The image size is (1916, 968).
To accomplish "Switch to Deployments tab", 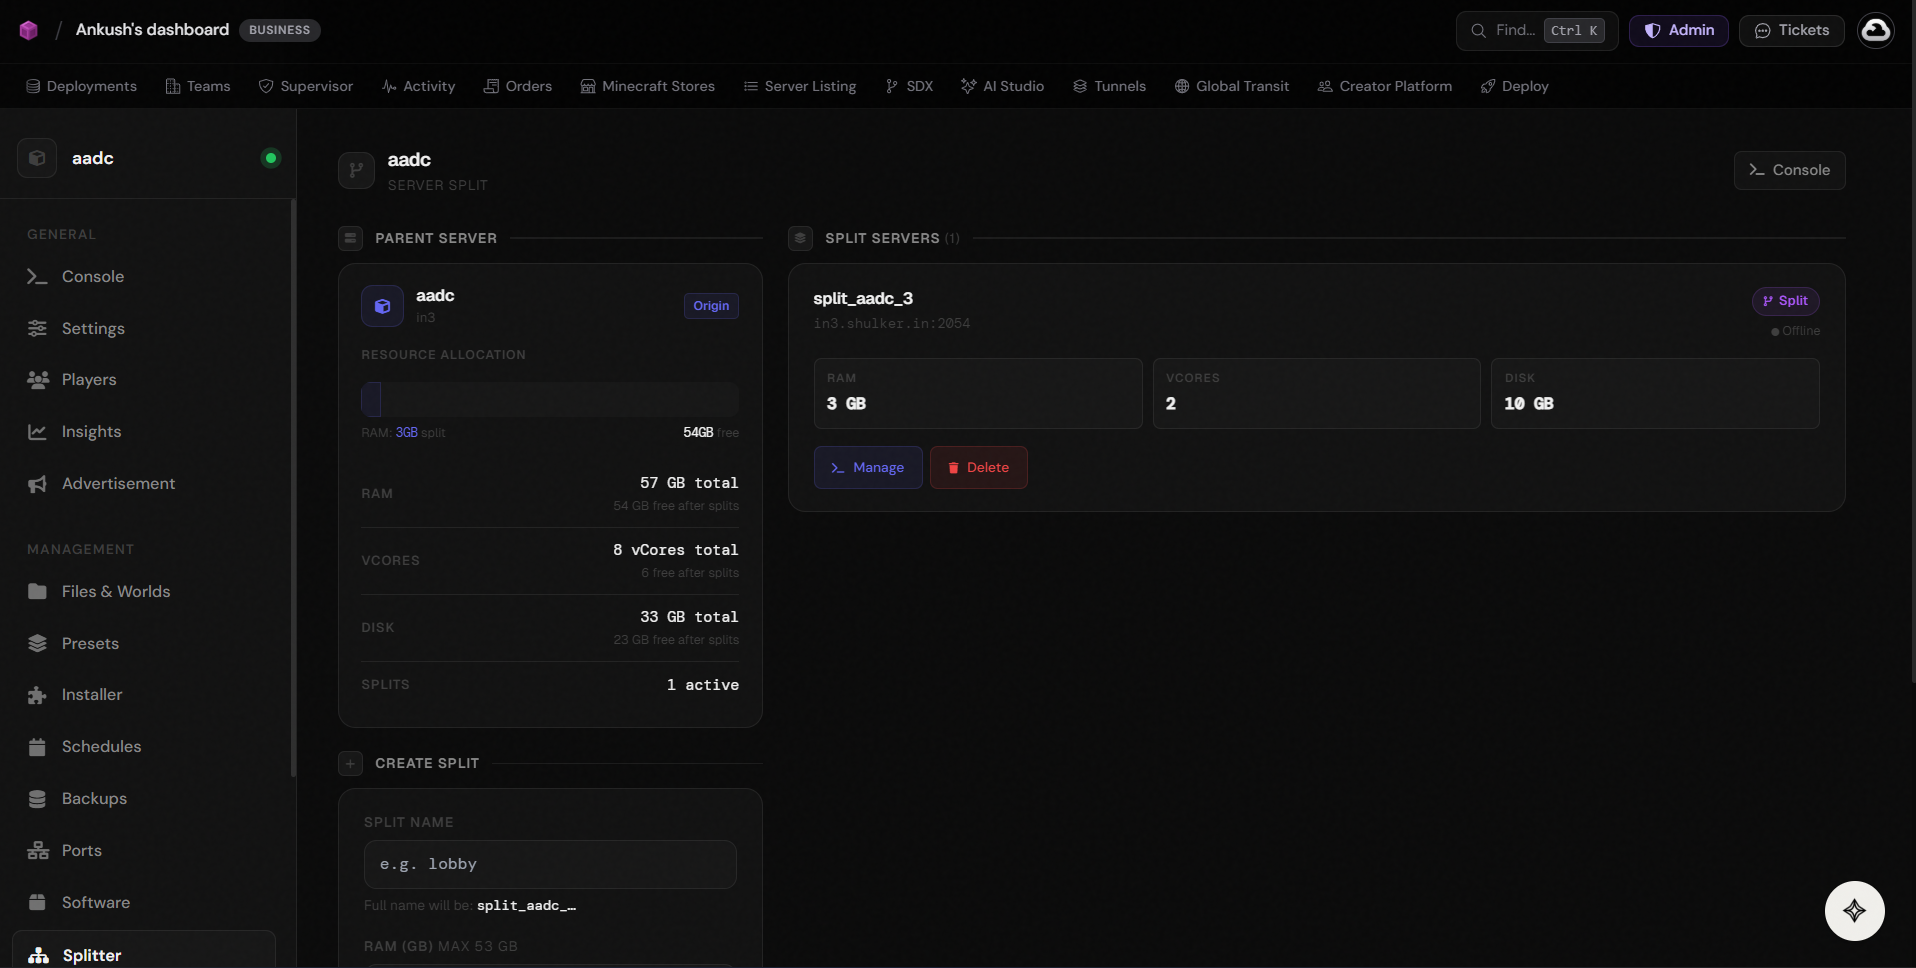I will 81,86.
